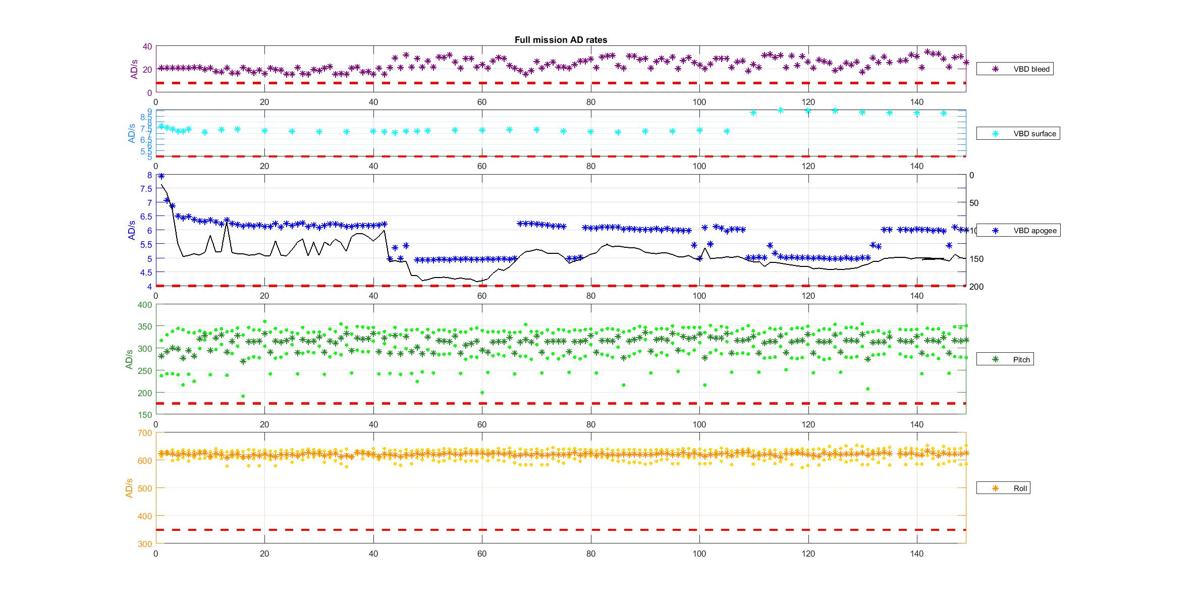The image size is (1200, 611).
Task: Click x-axis tick 120 under VBD apogee plot
Action: [x=808, y=295]
